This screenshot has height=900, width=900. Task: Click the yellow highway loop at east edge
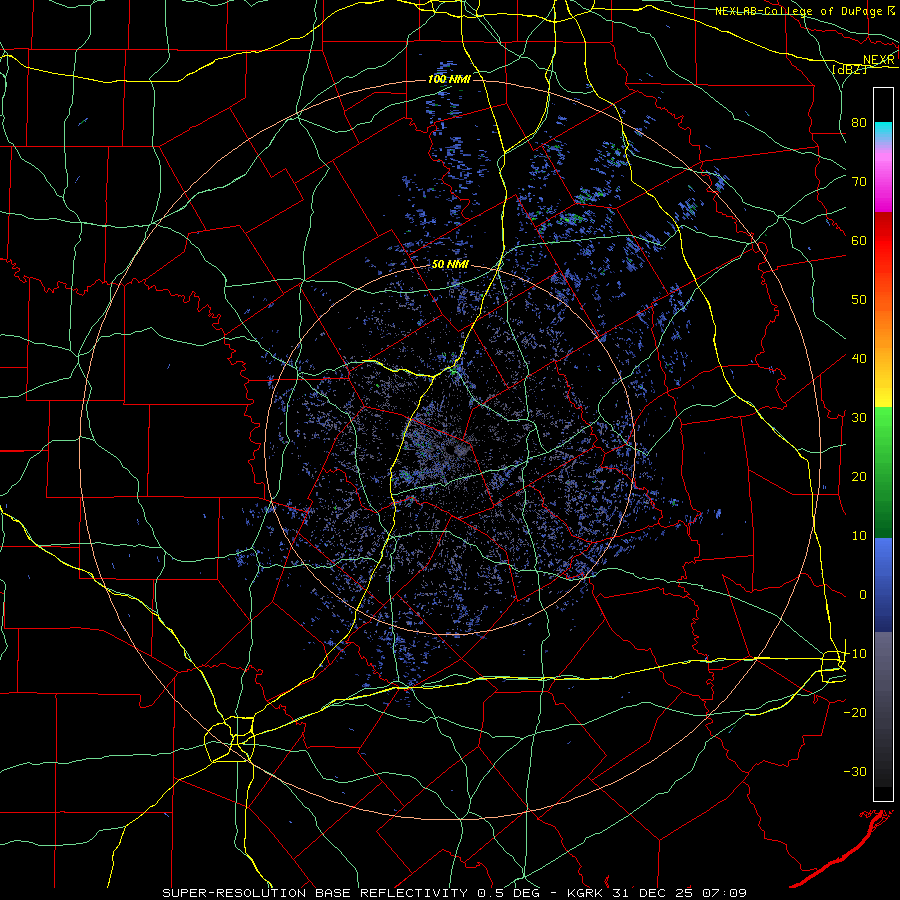(x=833, y=664)
